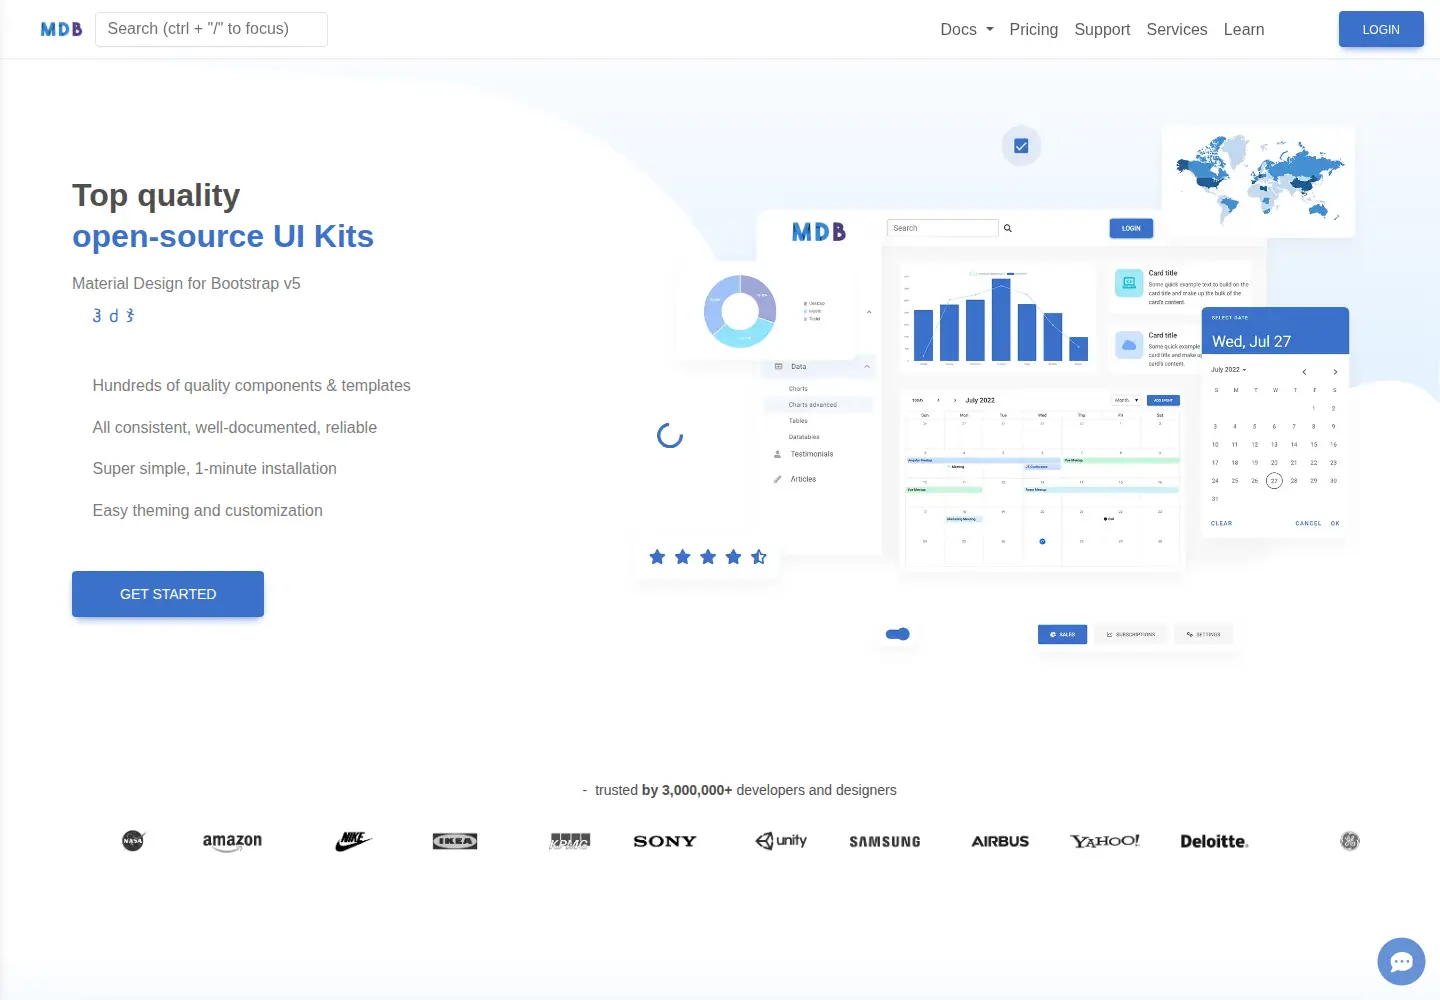The height and width of the screenshot is (1000, 1440).
Task: Click the Yahoo! logo
Action: tap(1105, 841)
